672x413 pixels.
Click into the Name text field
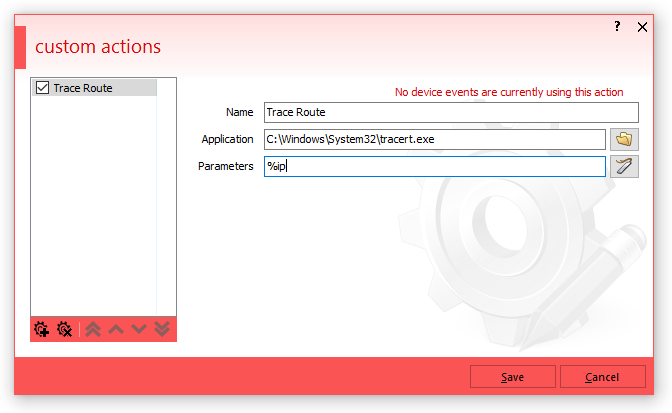(450, 113)
